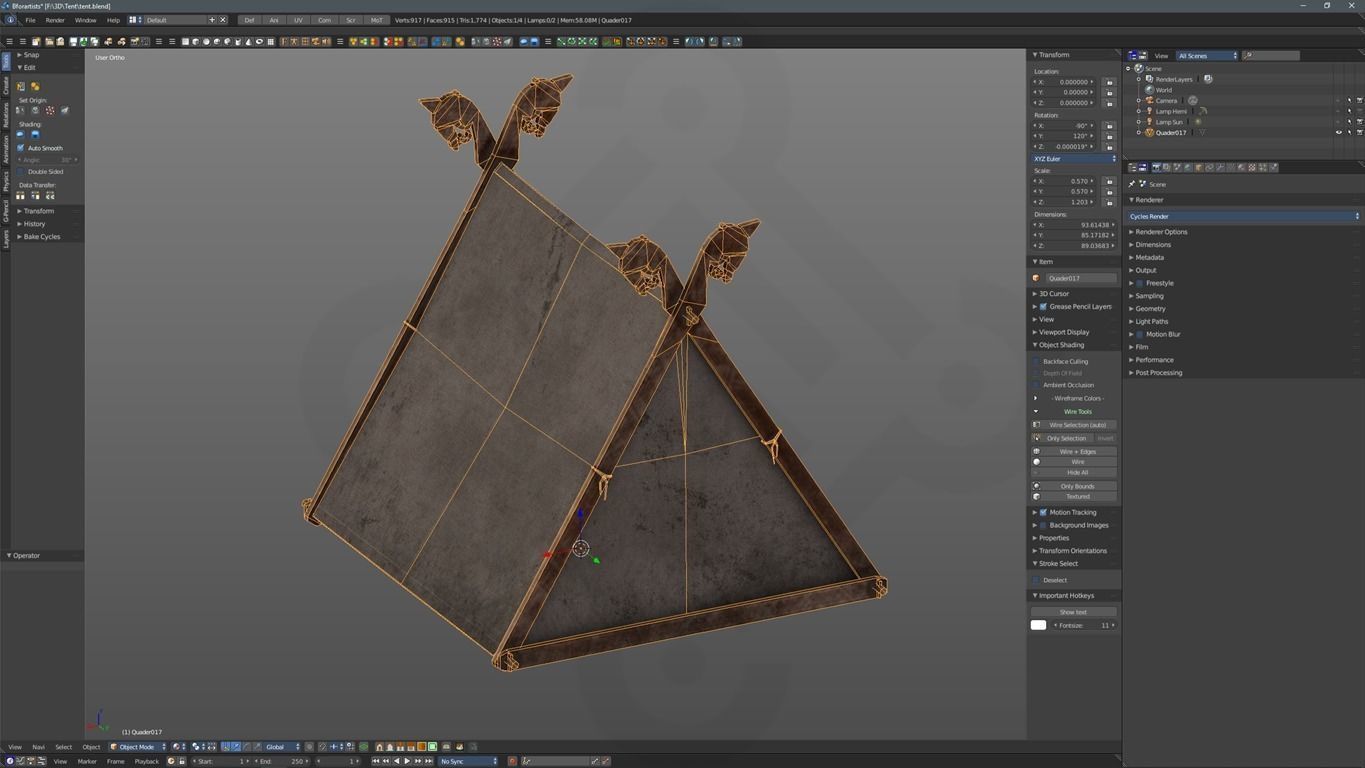Open the No Sync playback dropdown
The height and width of the screenshot is (768, 1365).
(469, 761)
